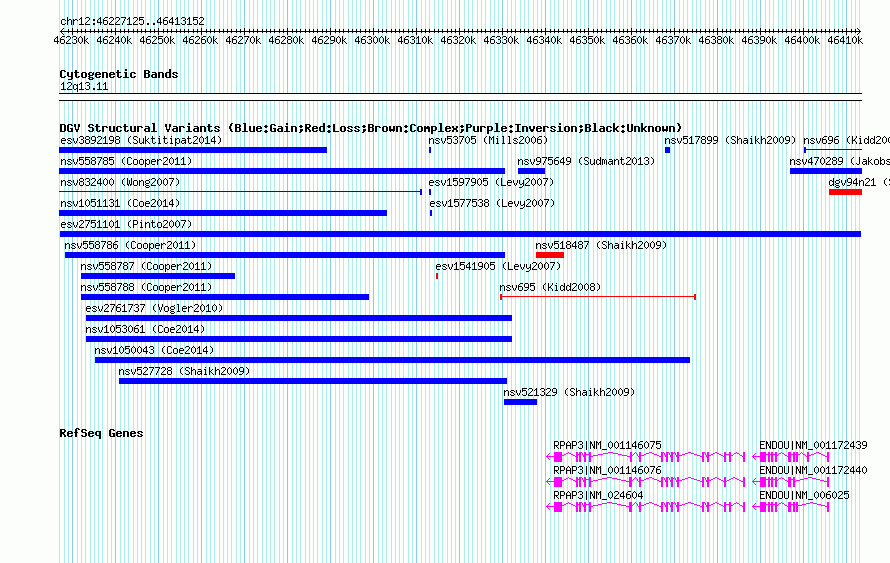Click the 12q13.11 band line

[x=460, y=97]
